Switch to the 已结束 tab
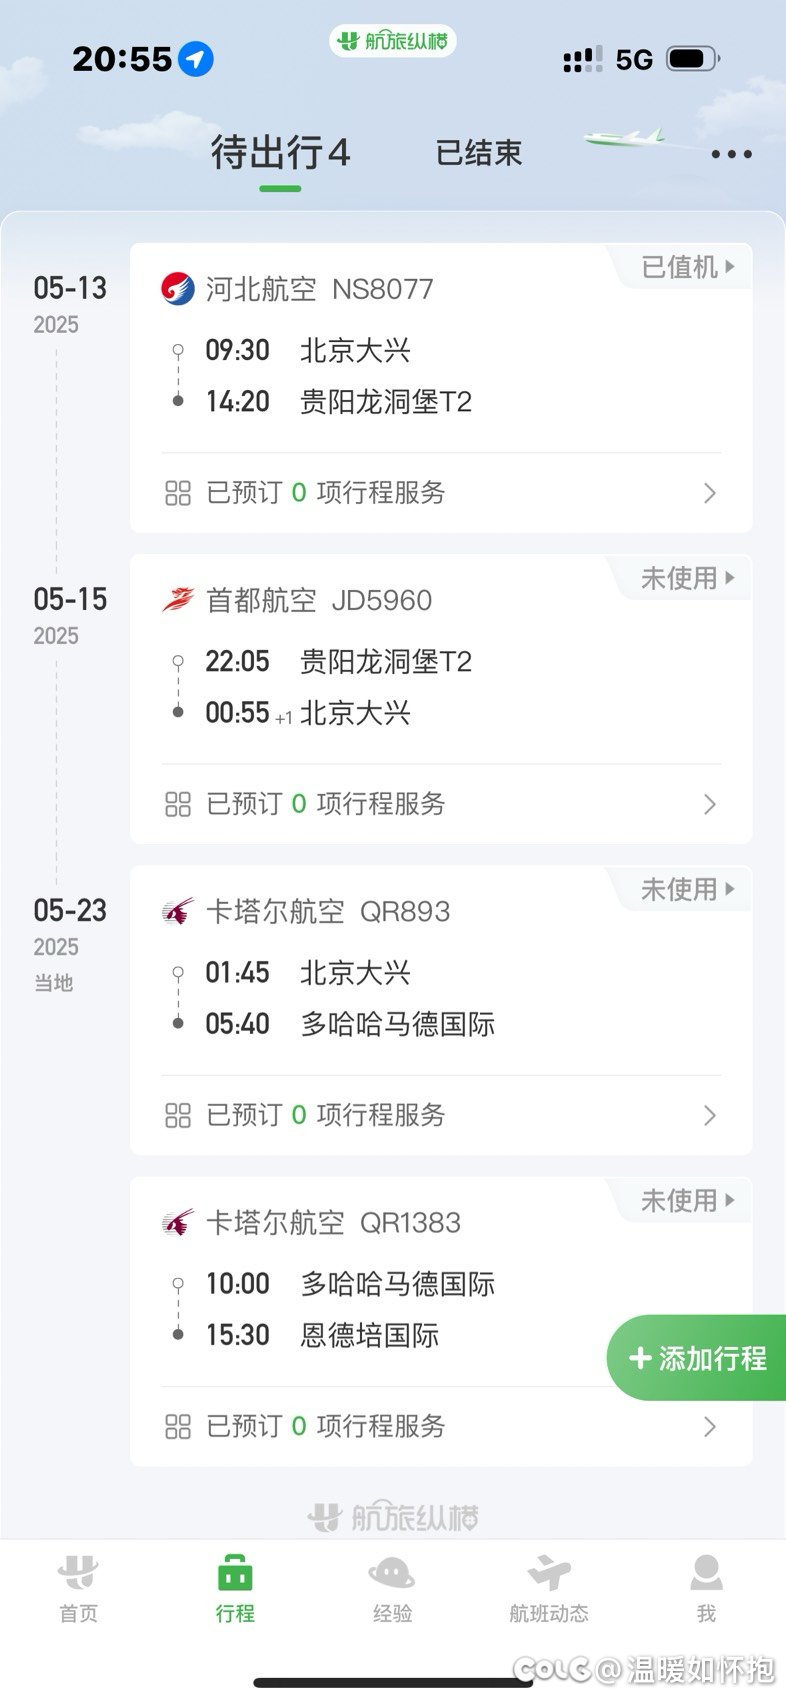The width and height of the screenshot is (786, 1704). click(x=479, y=153)
